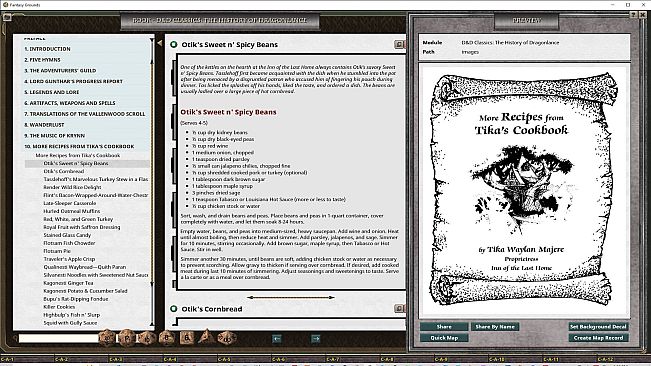Open chapter 5. Legends and Lore
The width and height of the screenshot is (651, 366).
[51, 92]
